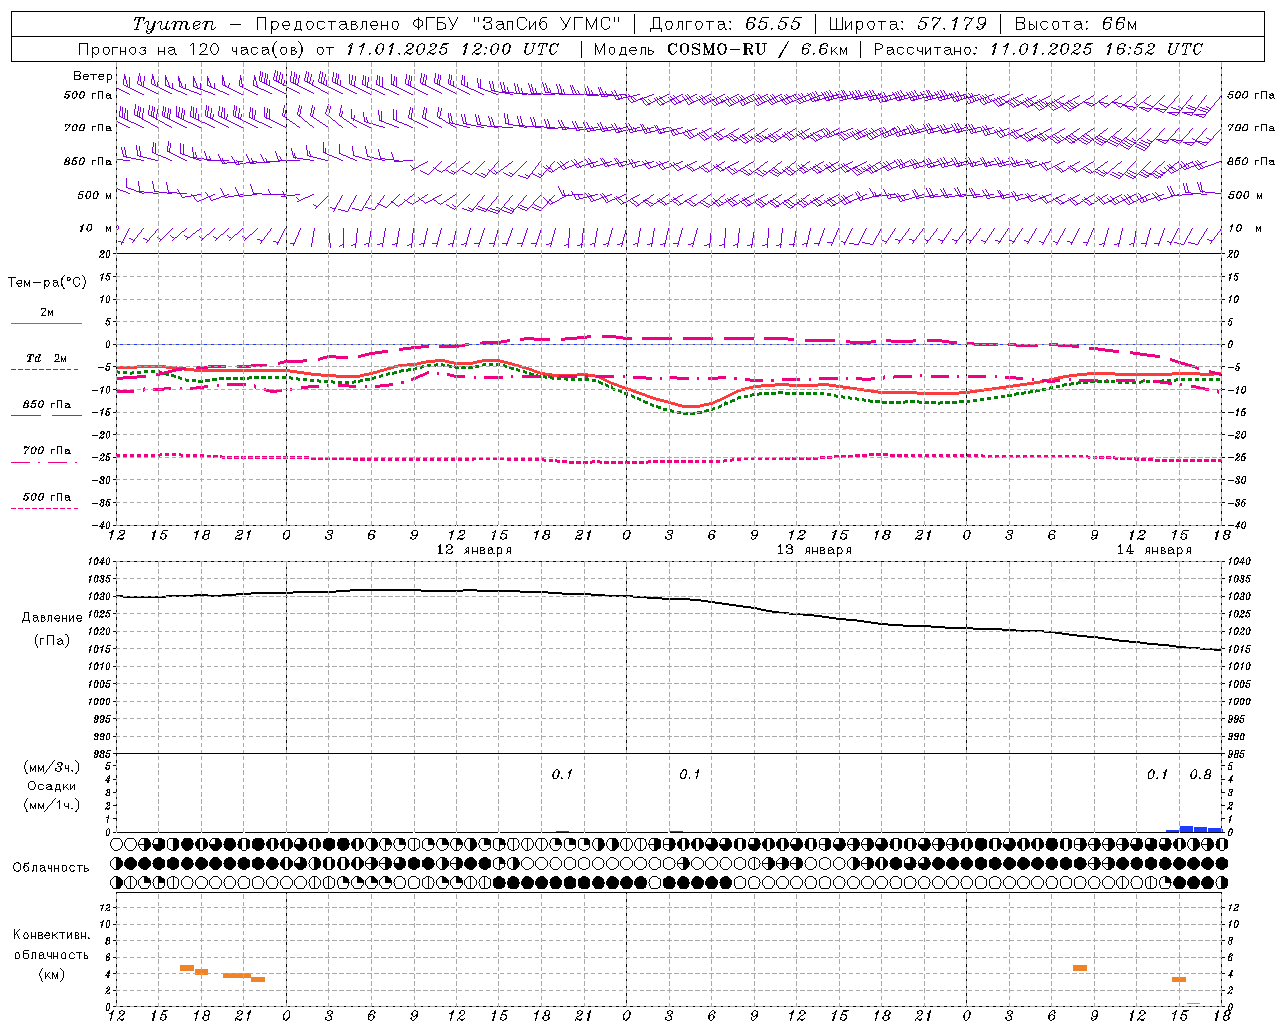Click the 0.1 precipitation value next to 0.8
Screen dimensions: 1280x1024
[x=1157, y=774]
